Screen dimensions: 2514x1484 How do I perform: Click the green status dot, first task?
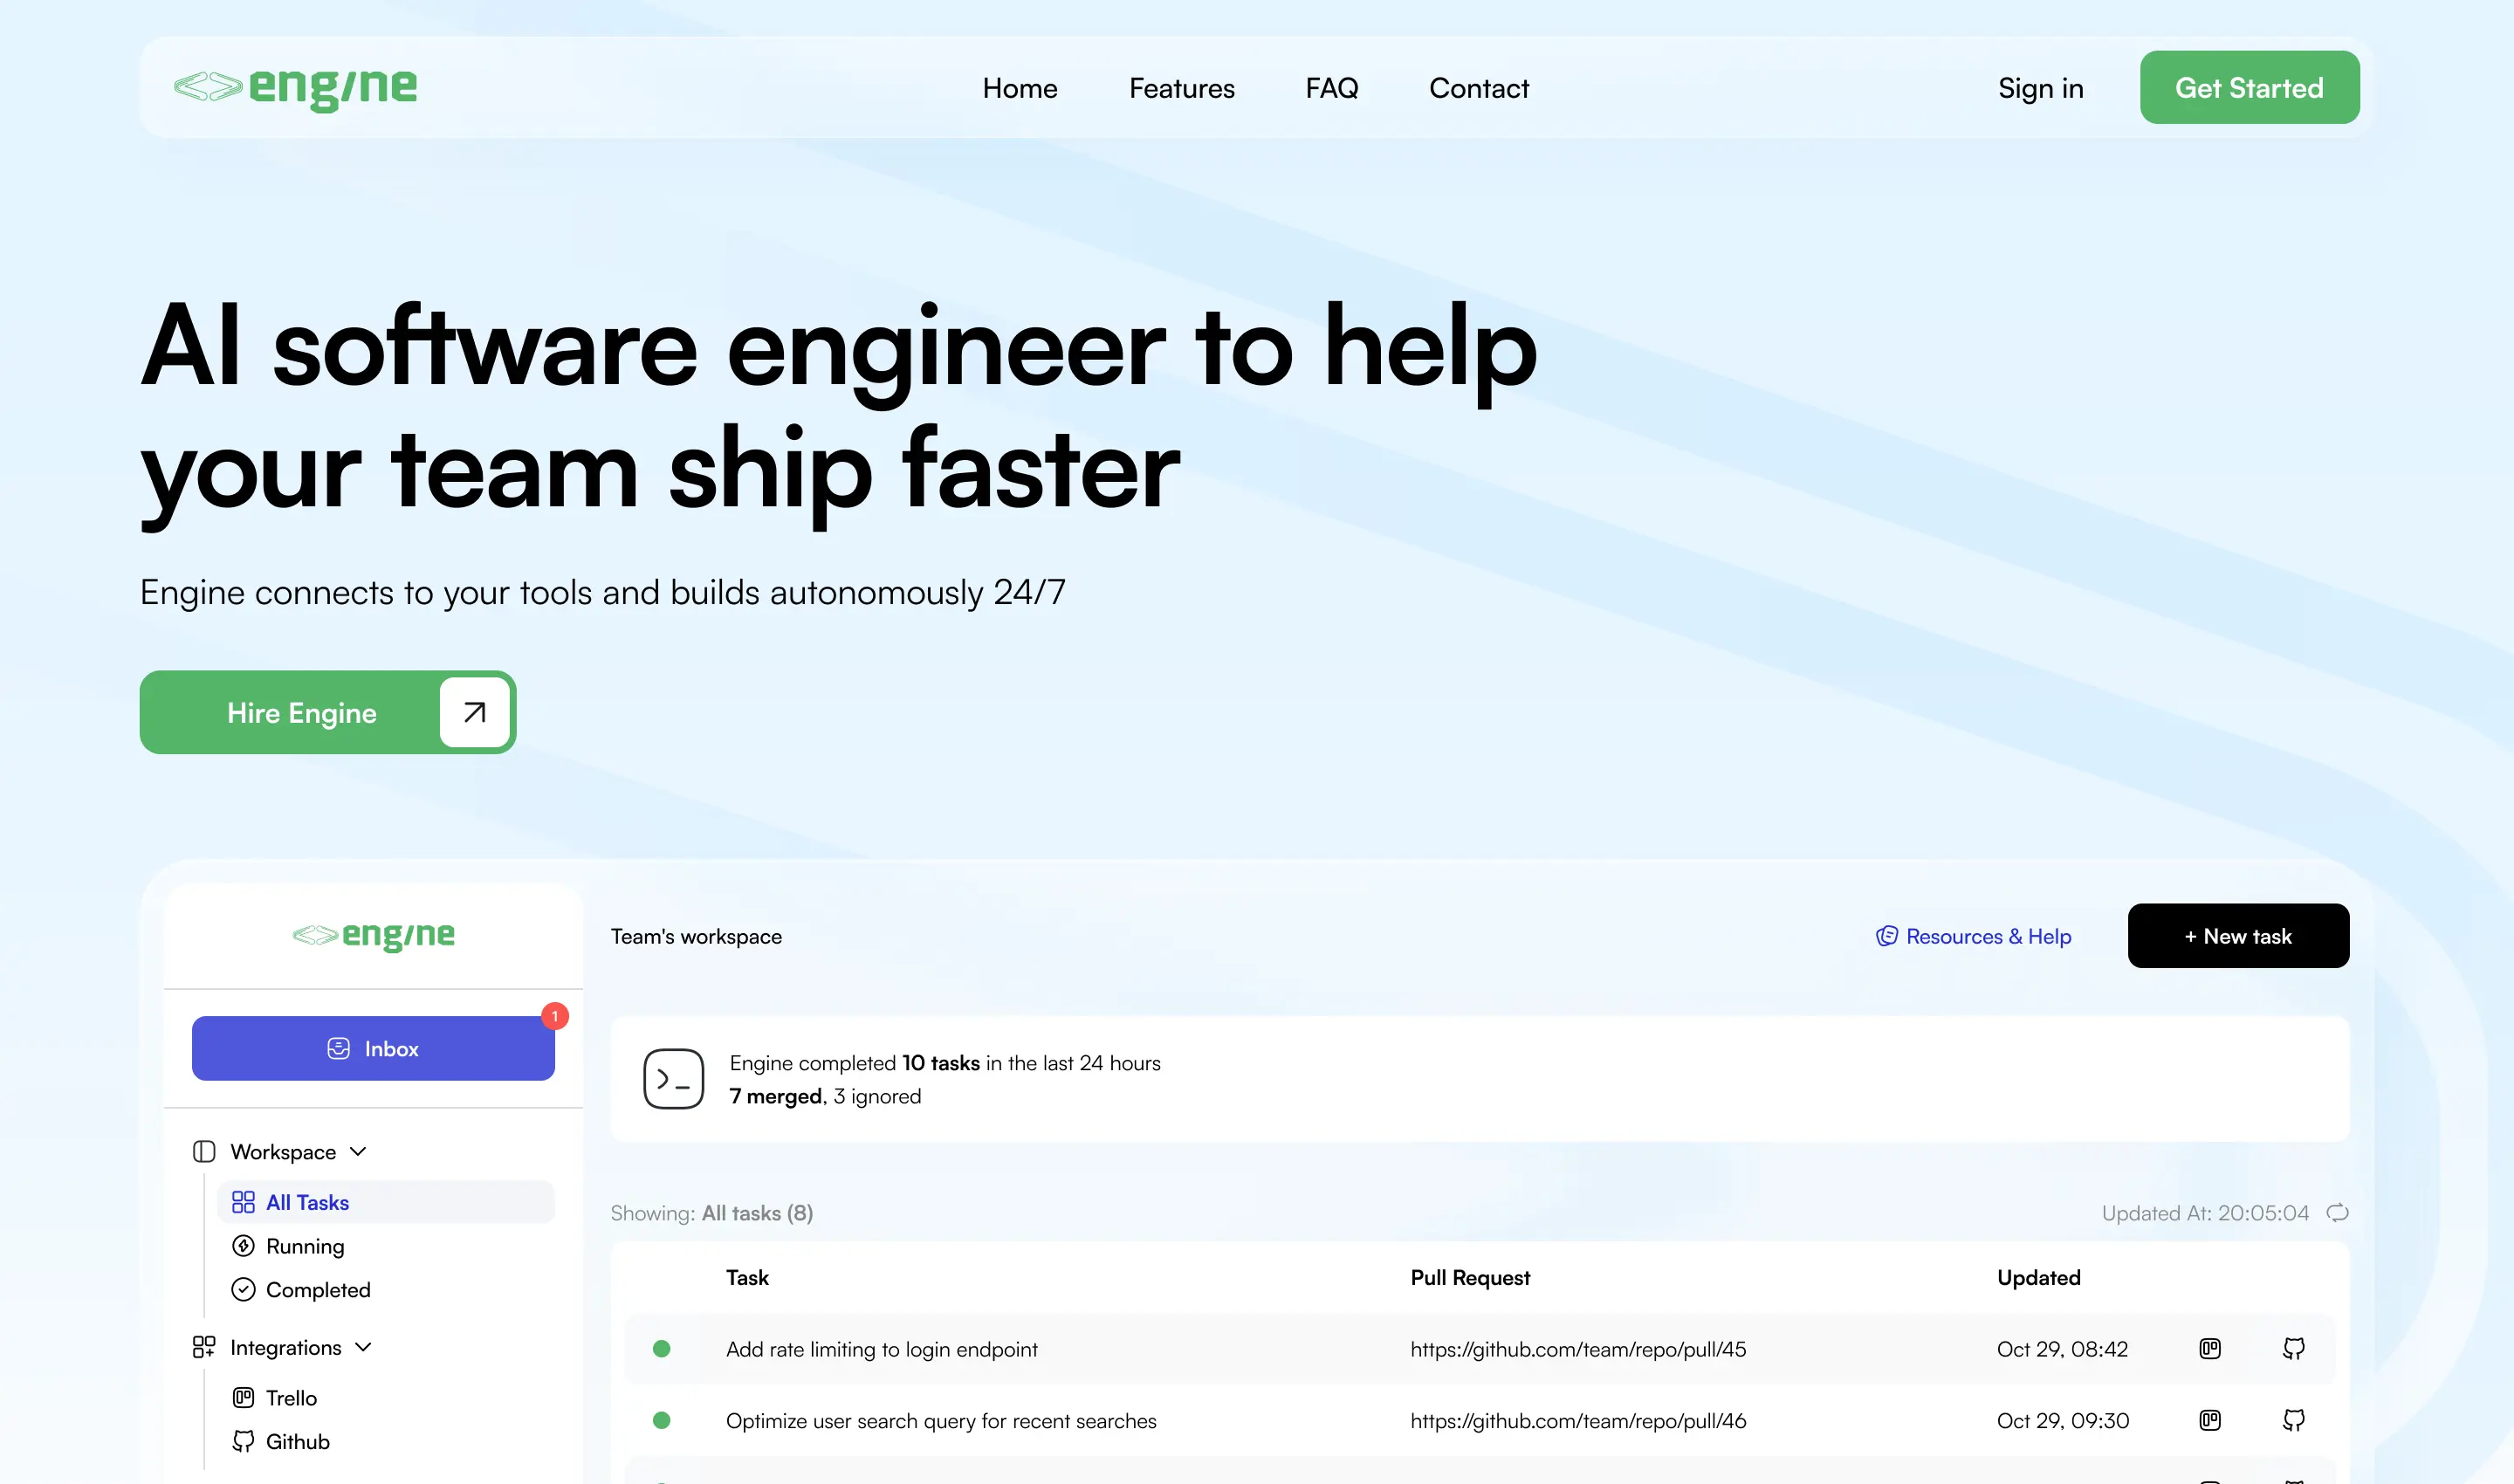point(661,1349)
